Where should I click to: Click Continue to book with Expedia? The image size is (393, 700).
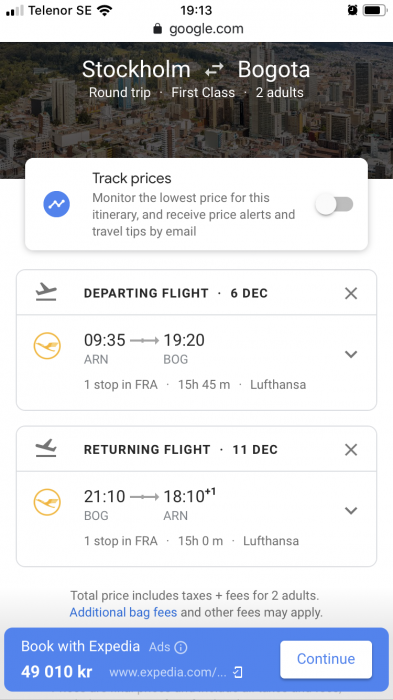326,659
